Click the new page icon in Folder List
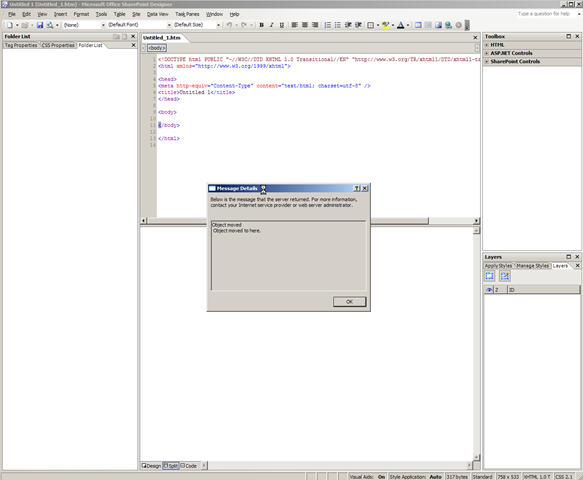The height and width of the screenshot is (480, 583). click(125, 36)
